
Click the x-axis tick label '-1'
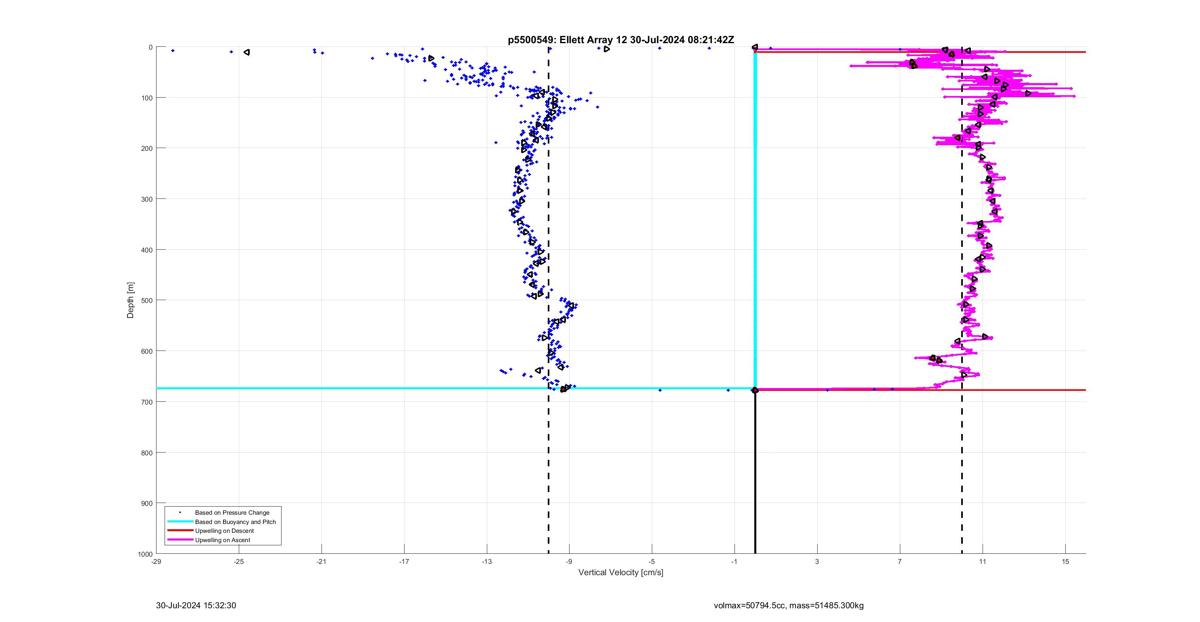735,562
